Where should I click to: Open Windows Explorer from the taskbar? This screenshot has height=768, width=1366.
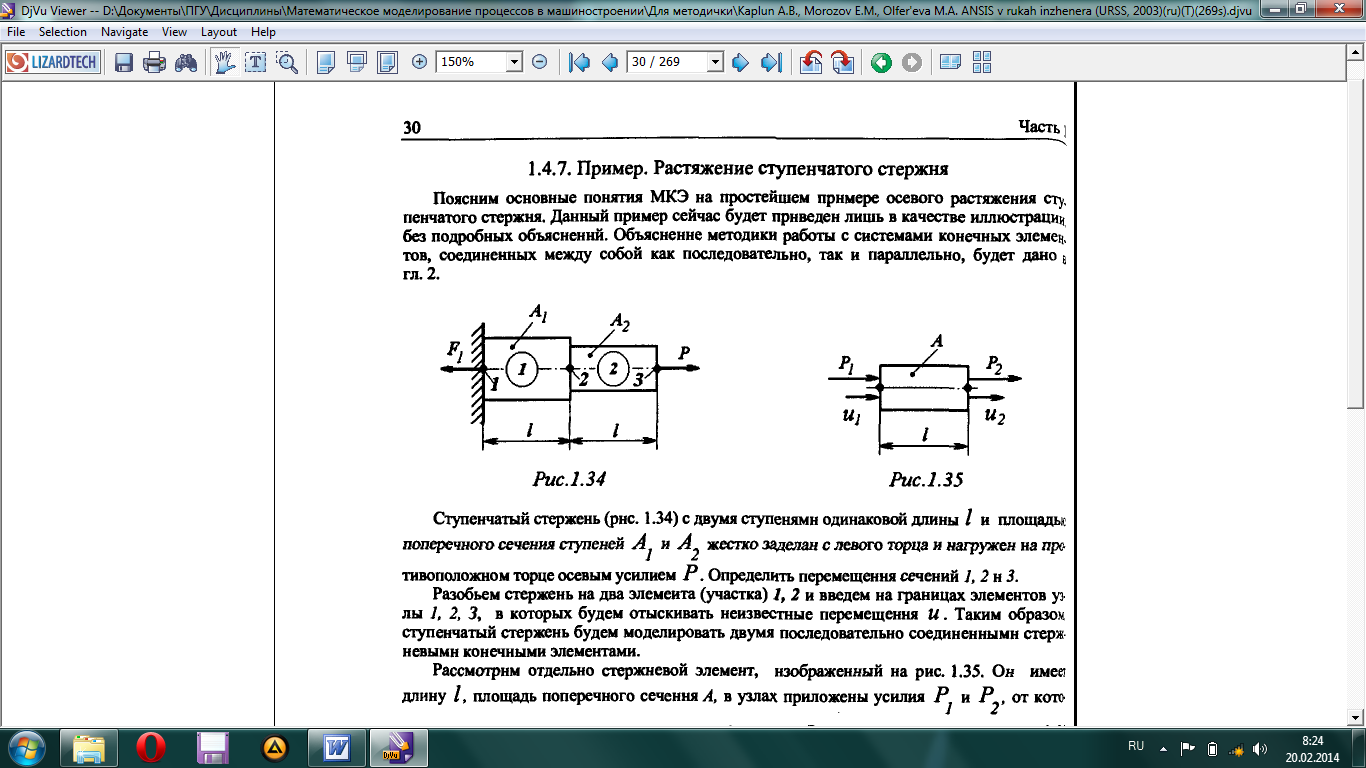point(90,748)
